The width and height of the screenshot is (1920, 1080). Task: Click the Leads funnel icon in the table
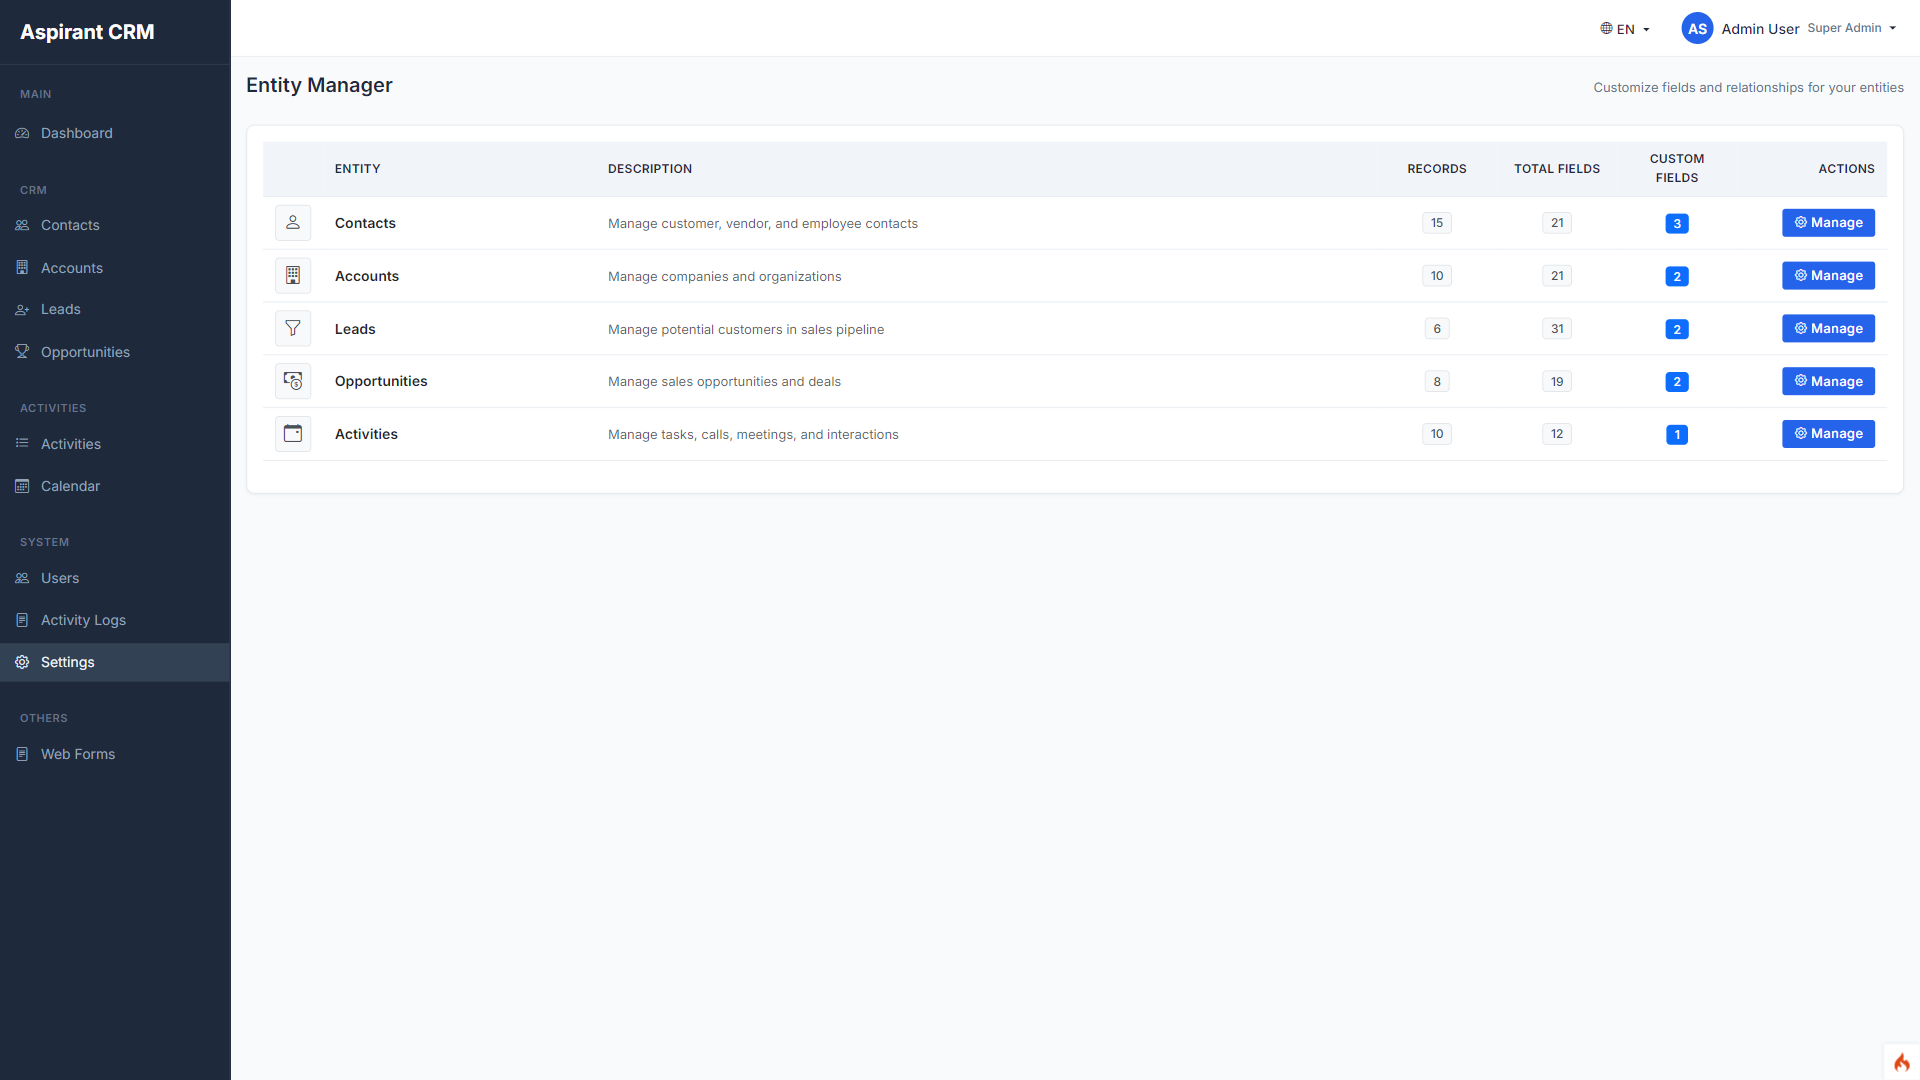pyautogui.click(x=293, y=328)
